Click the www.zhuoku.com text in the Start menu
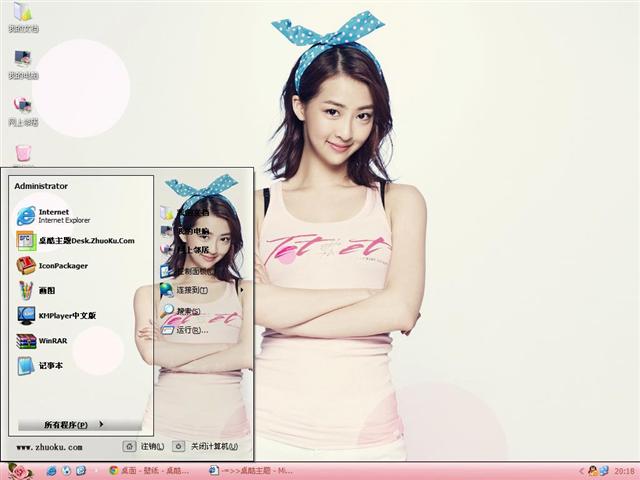 point(49,447)
